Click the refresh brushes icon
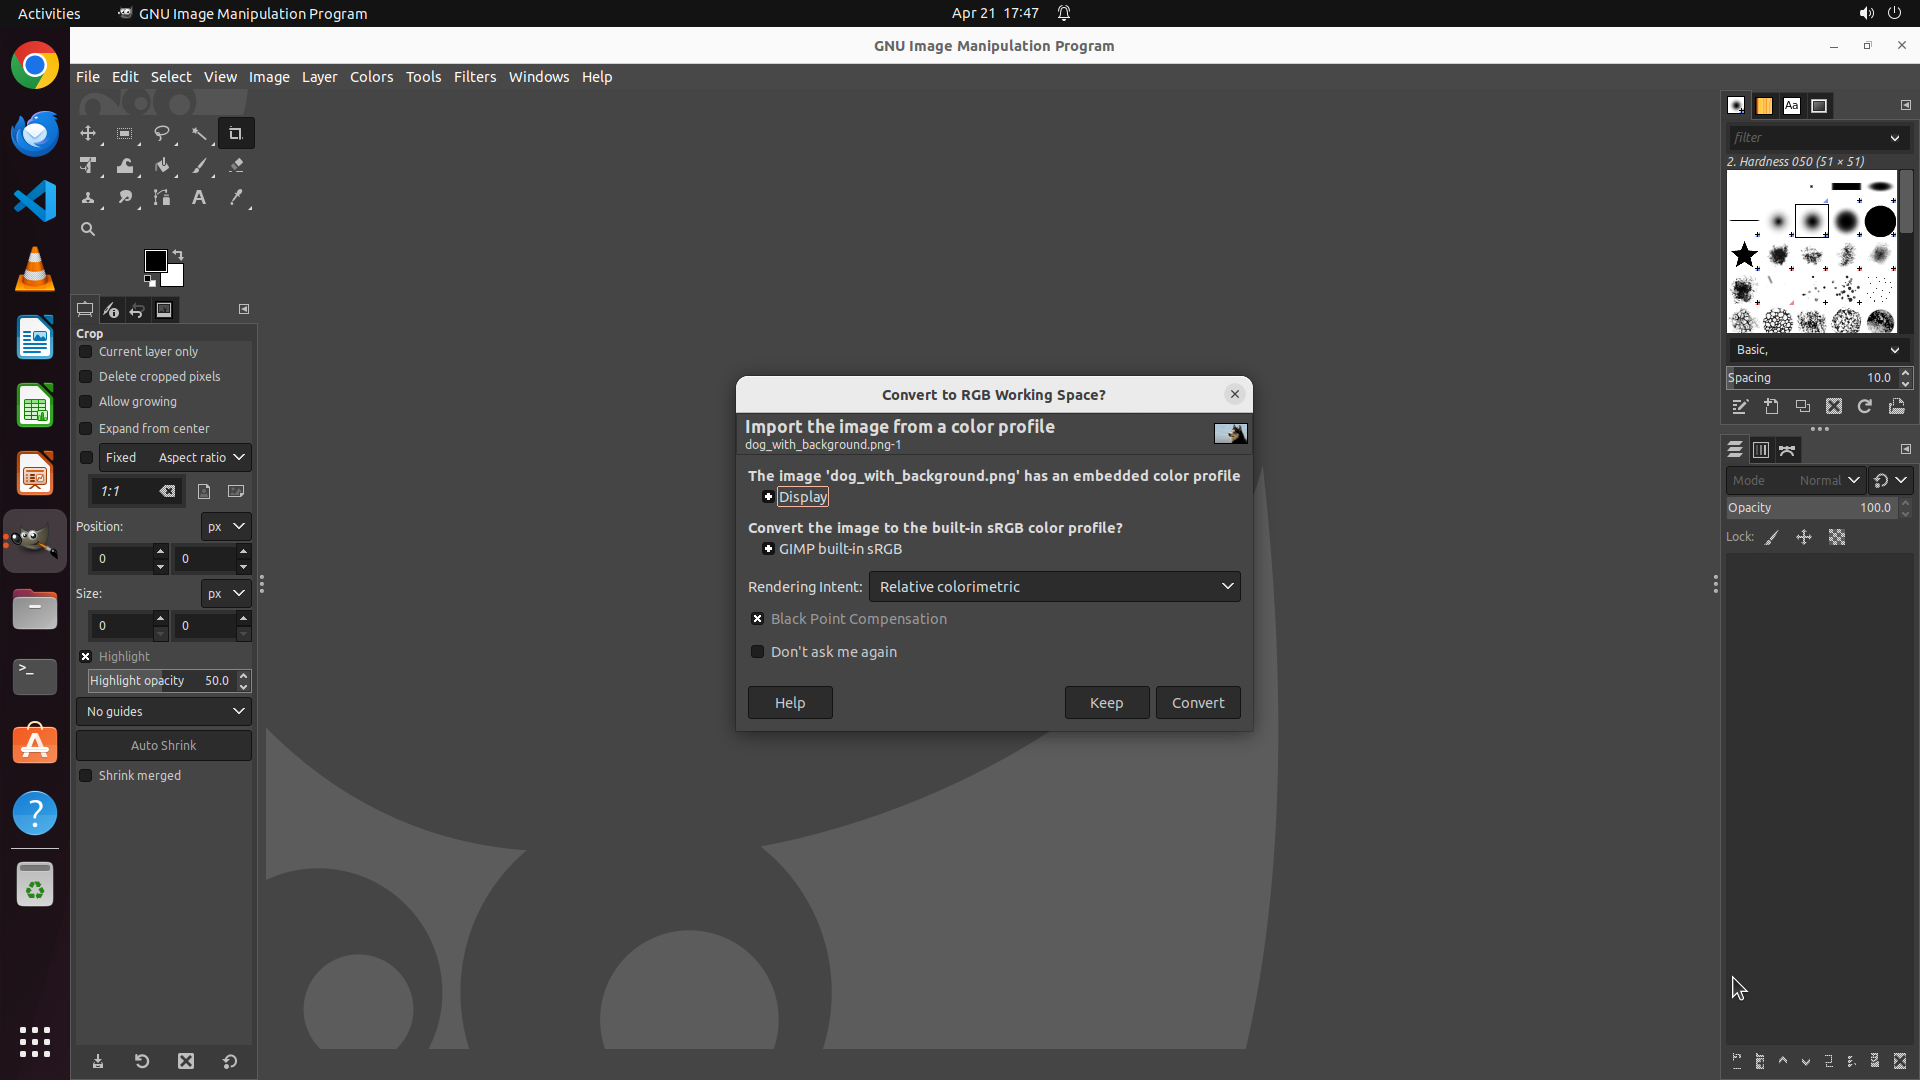 tap(1865, 406)
